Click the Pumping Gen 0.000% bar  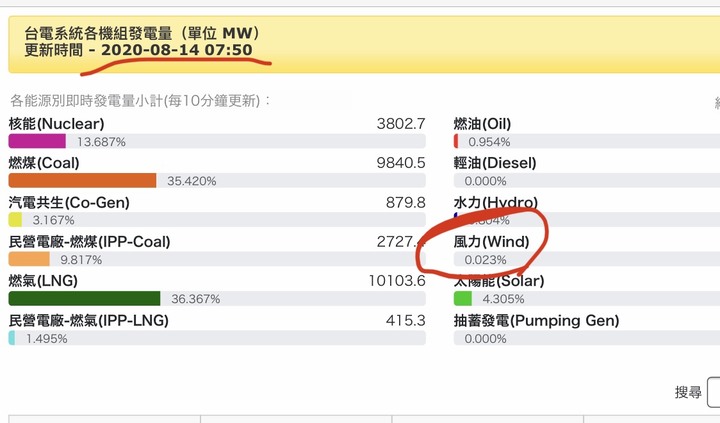[x=587, y=338]
